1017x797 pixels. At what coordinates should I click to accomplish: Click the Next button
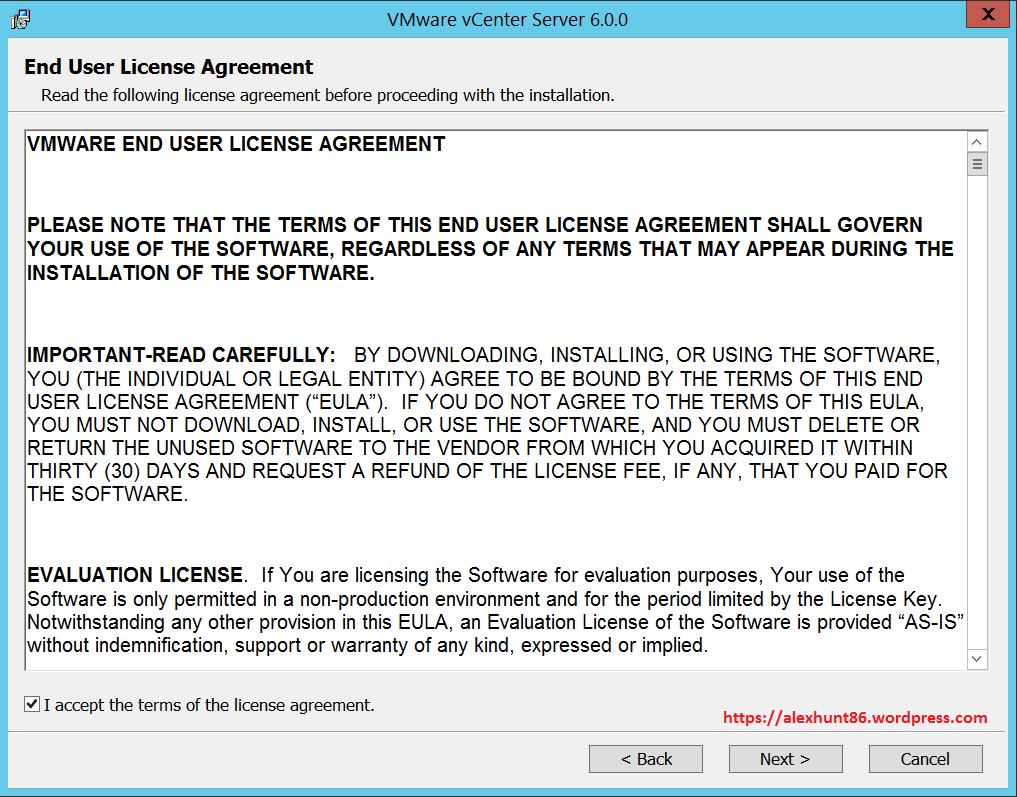(785, 759)
